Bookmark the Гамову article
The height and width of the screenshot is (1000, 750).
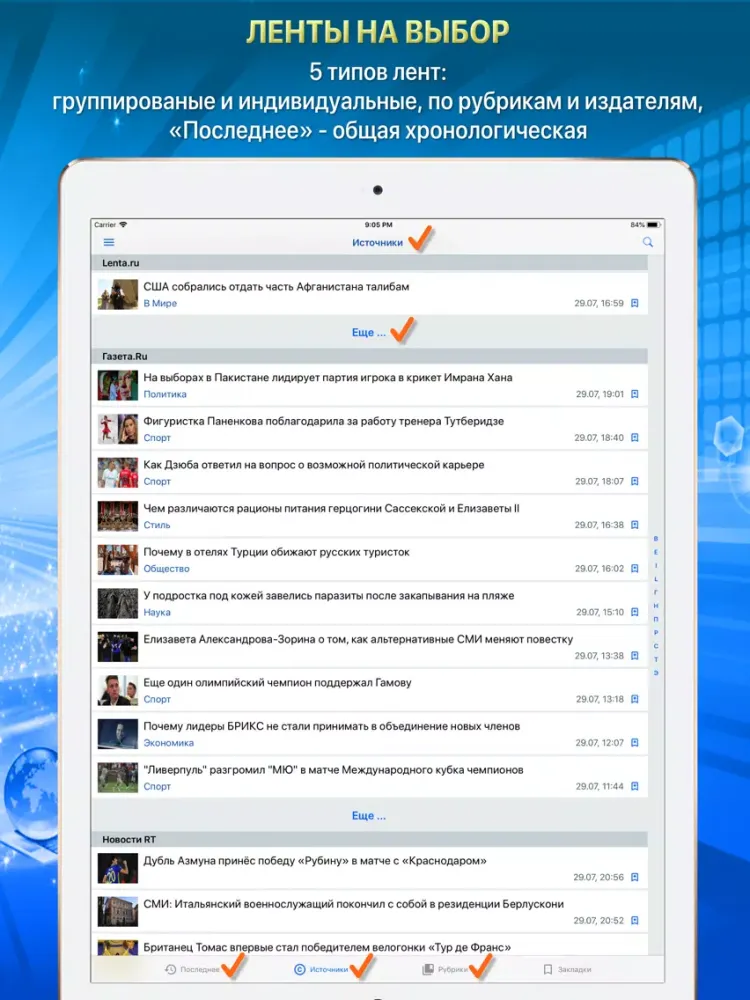point(635,699)
